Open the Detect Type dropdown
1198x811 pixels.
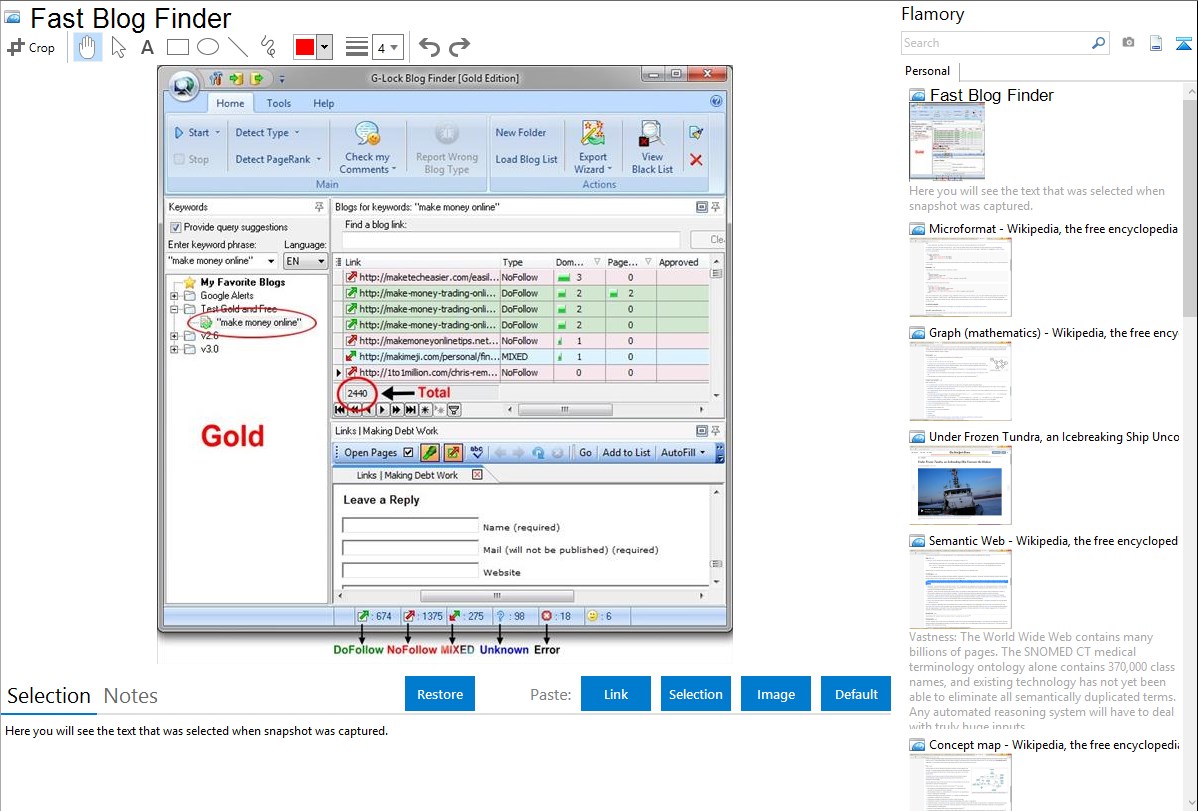point(267,132)
